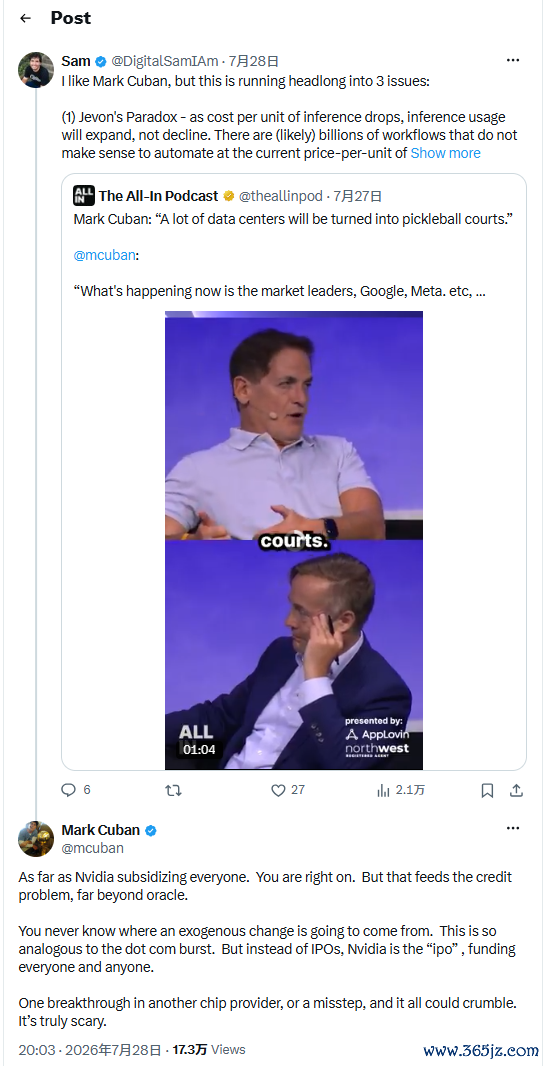Expand Sam's post with Show more
Image resolution: width=546 pixels, height=1066 pixels.
445,153
